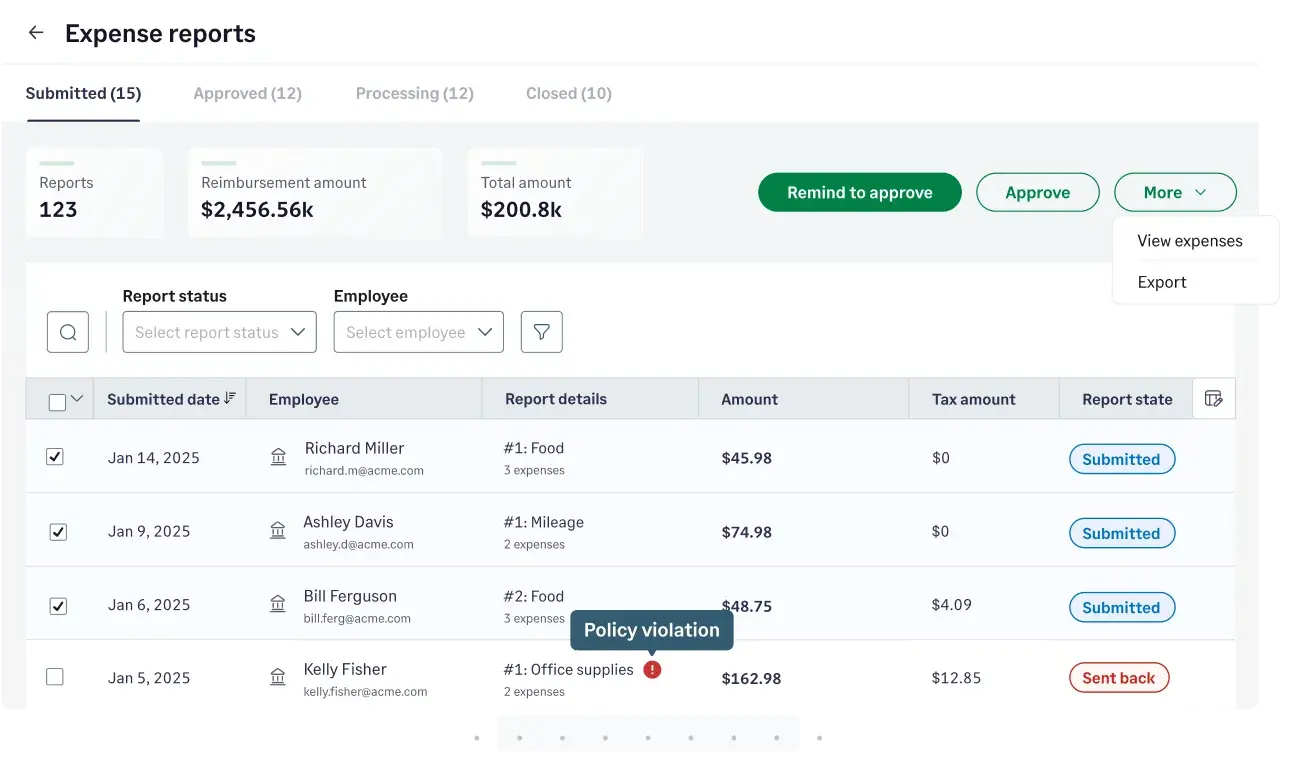
Task: Select Export from the More menu
Action: click(1162, 282)
